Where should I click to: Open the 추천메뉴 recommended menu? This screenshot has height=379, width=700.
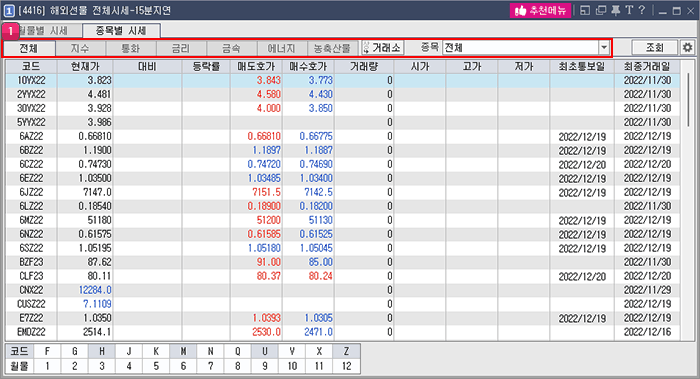[540, 10]
